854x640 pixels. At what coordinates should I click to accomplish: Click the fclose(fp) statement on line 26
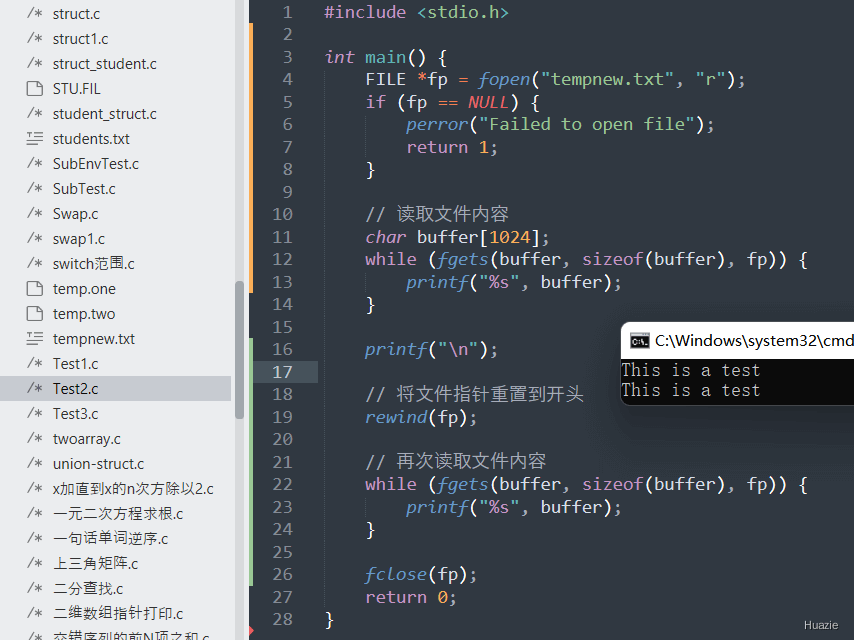click(x=421, y=574)
